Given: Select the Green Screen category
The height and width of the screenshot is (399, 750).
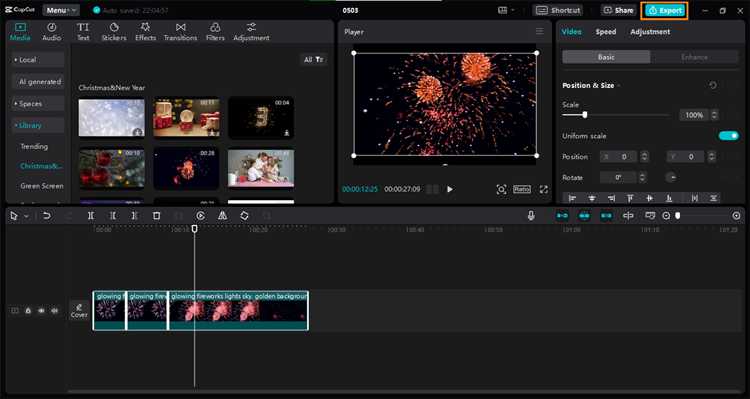Looking at the screenshot, I should point(42,186).
